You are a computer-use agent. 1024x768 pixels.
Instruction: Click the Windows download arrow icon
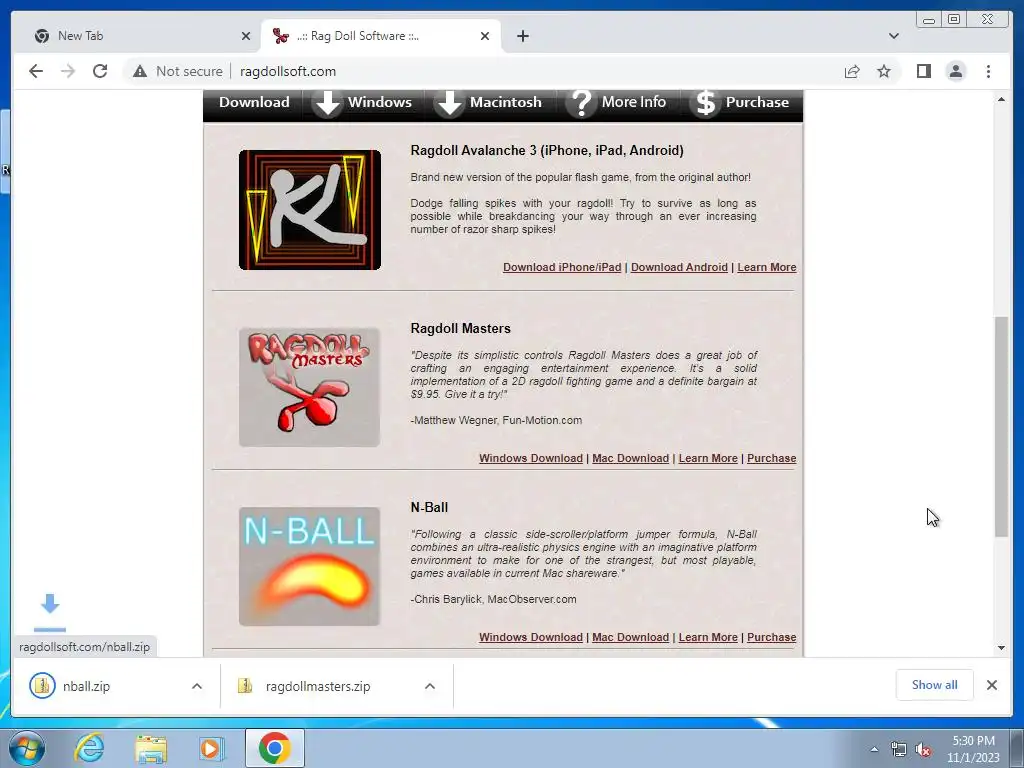point(327,104)
